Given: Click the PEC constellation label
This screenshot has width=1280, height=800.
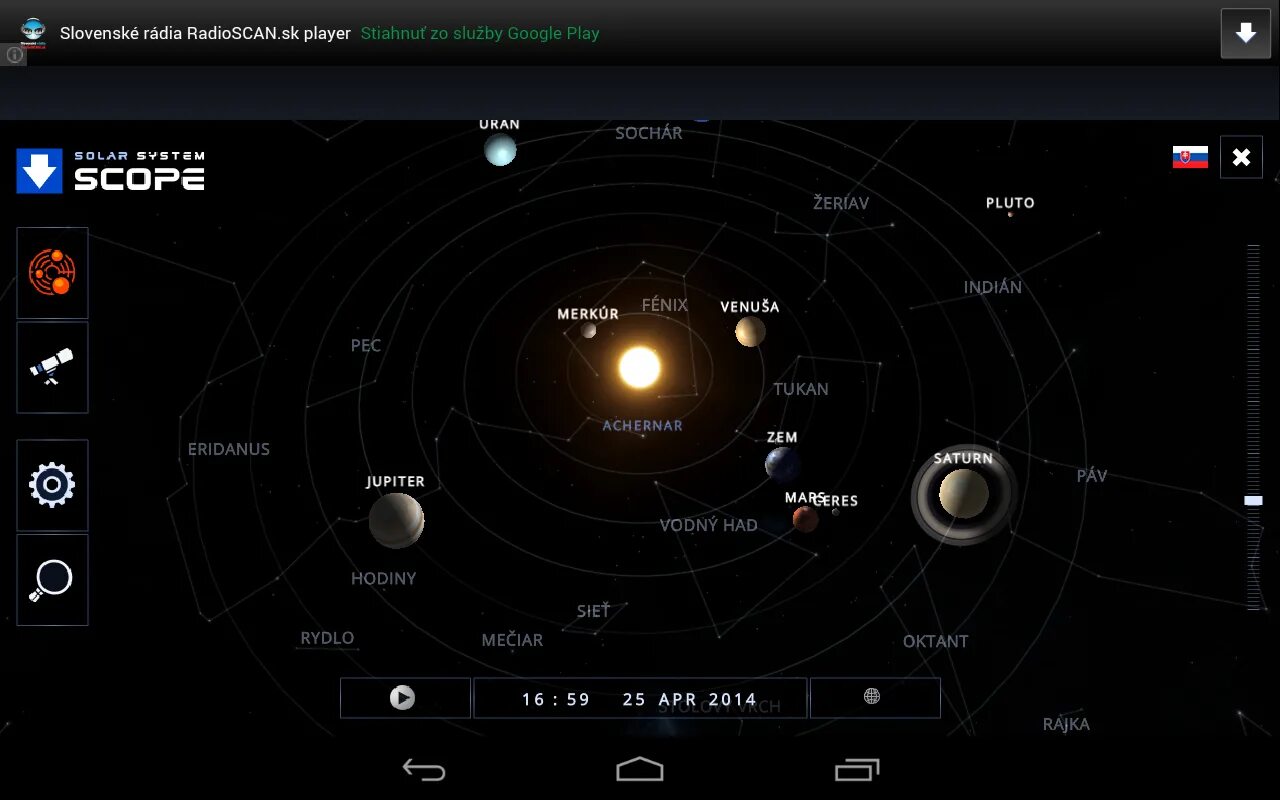Looking at the screenshot, I should pos(366,345).
